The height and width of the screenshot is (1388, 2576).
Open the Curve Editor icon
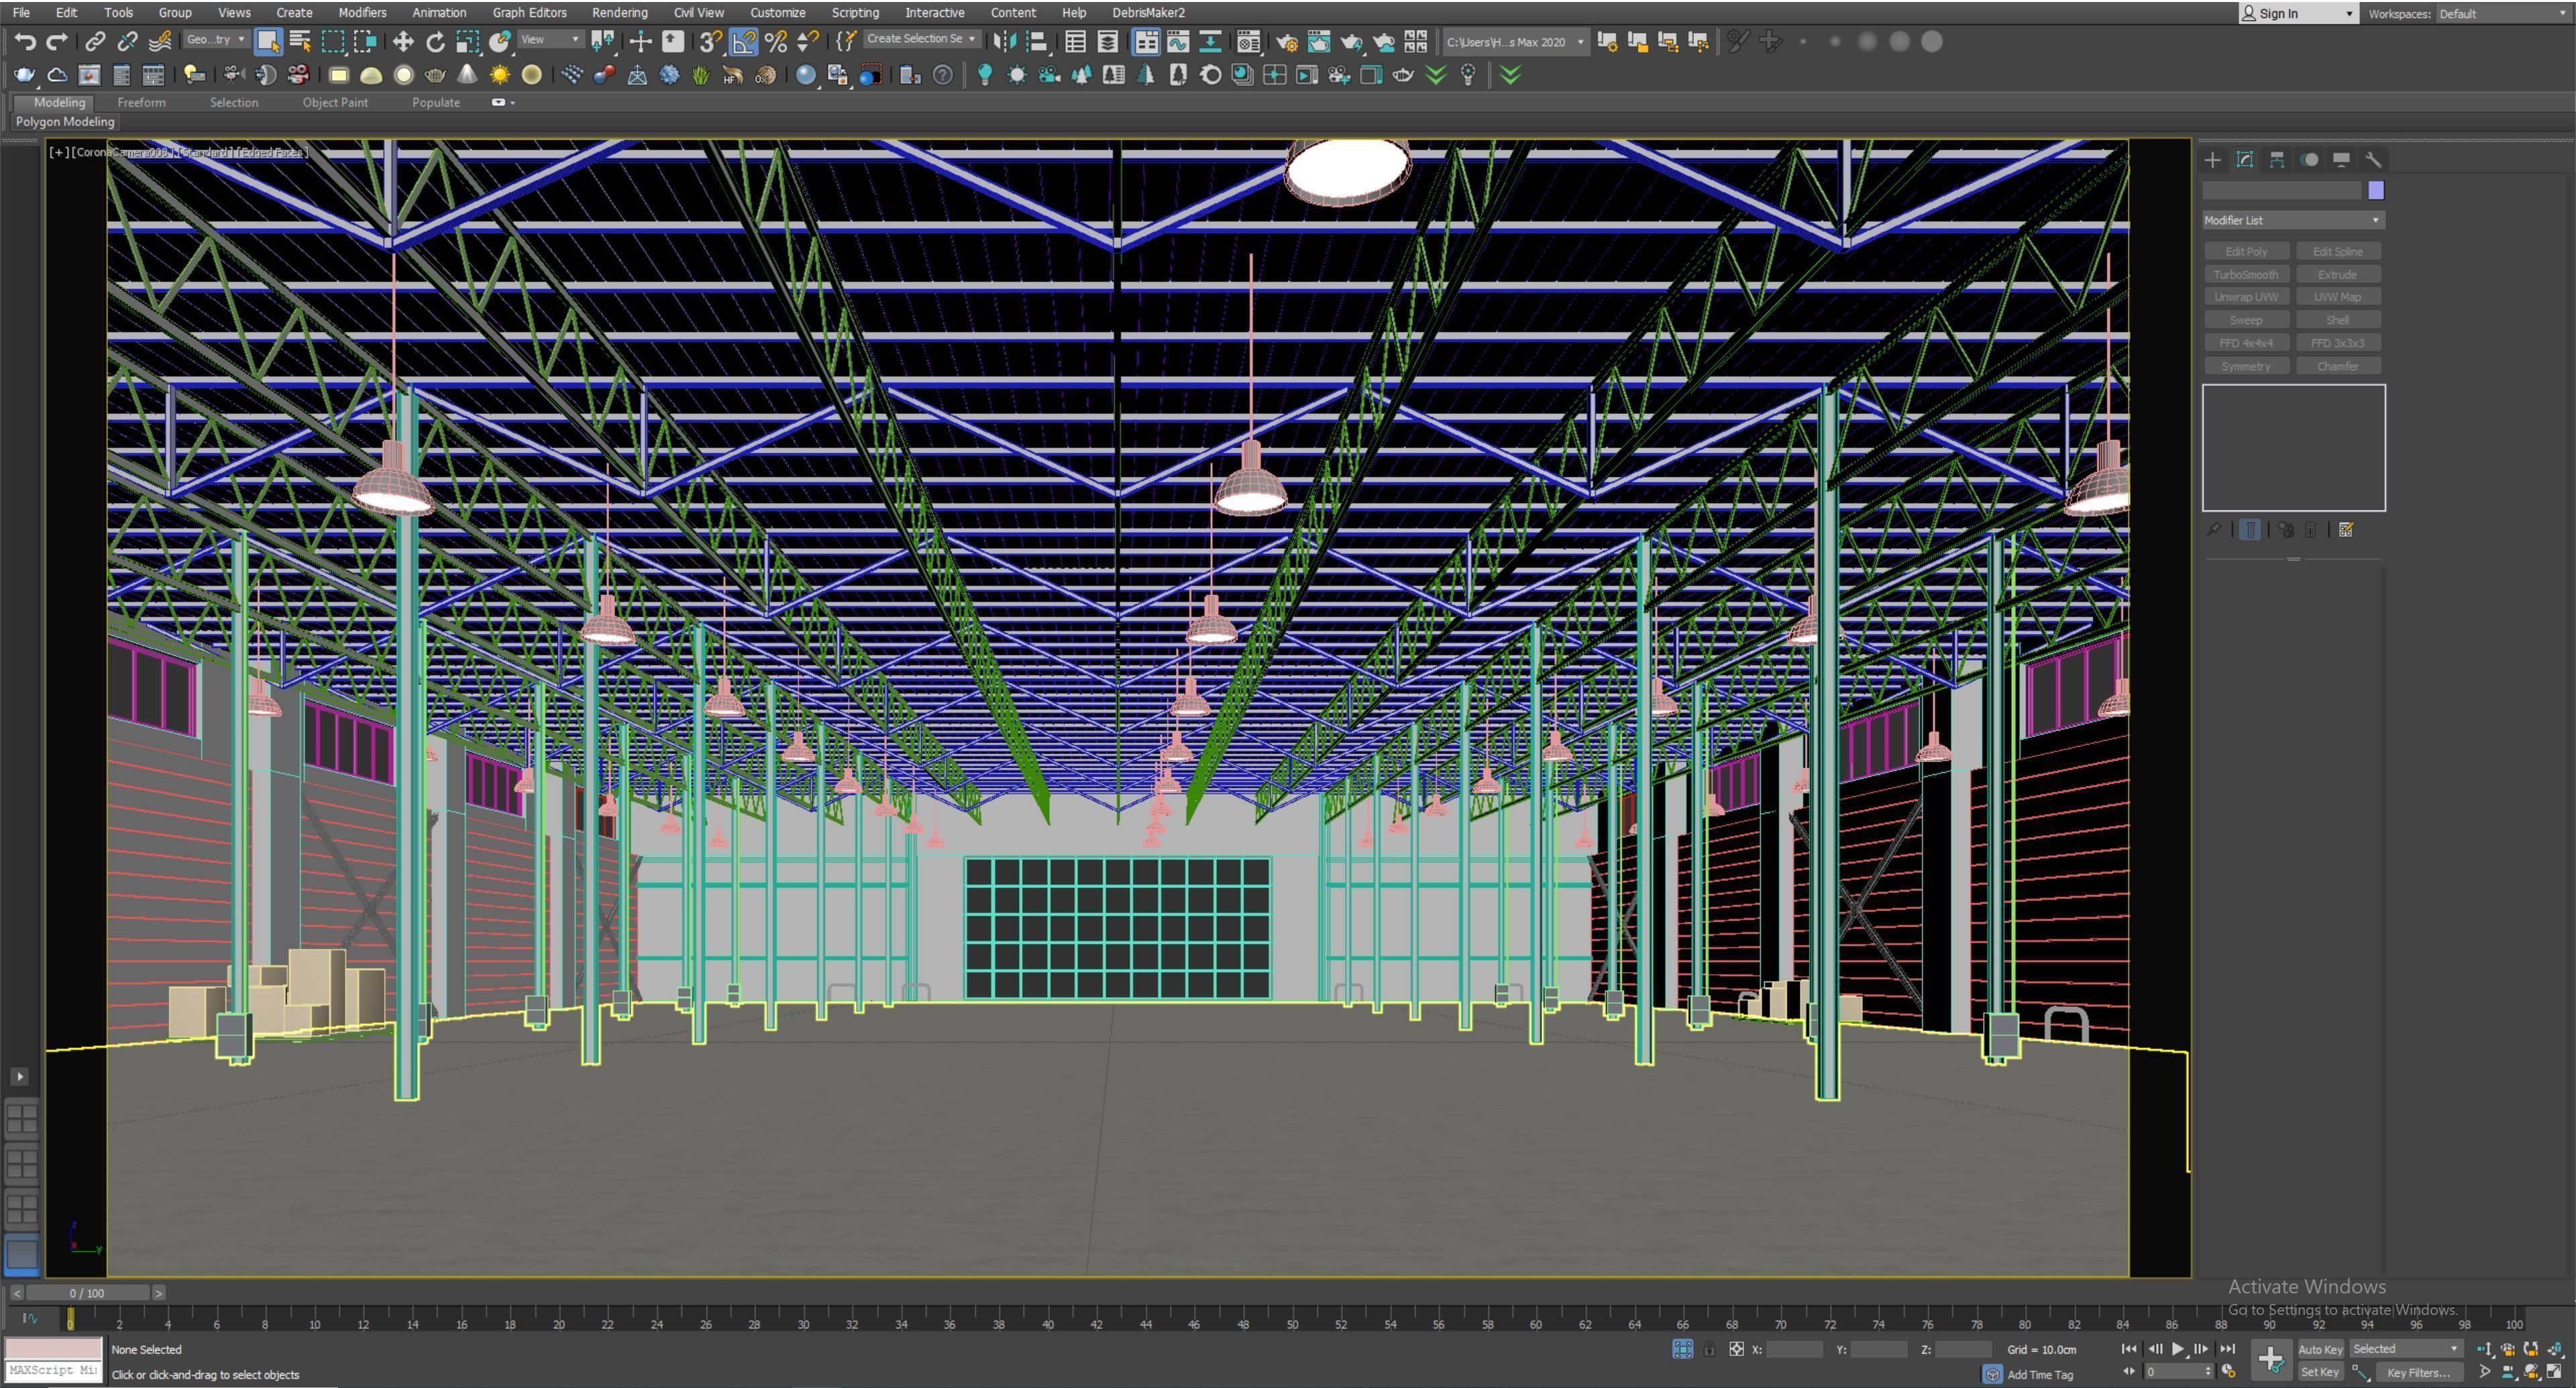pyautogui.click(x=1178, y=42)
